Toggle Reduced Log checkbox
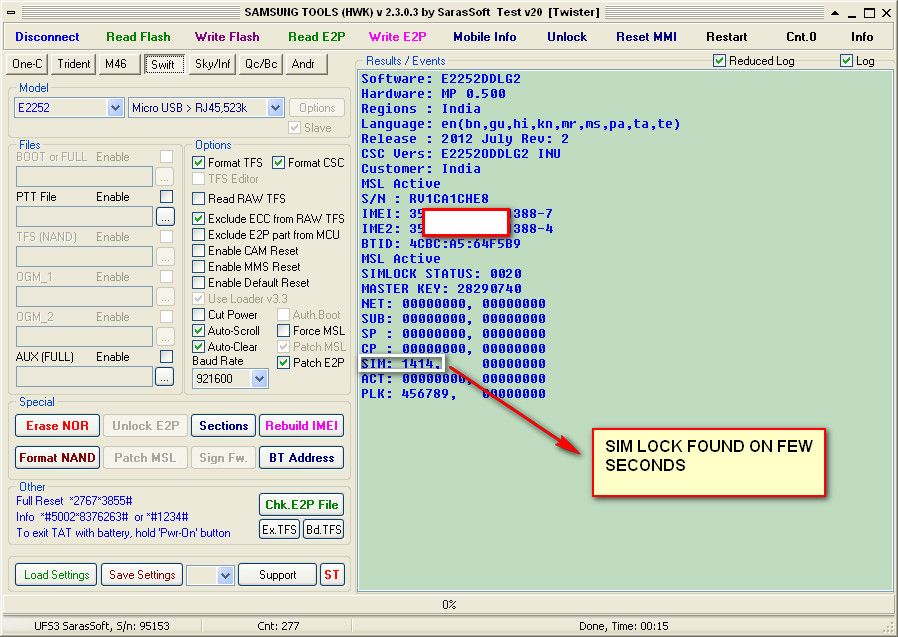 pyautogui.click(x=720, y=61)
